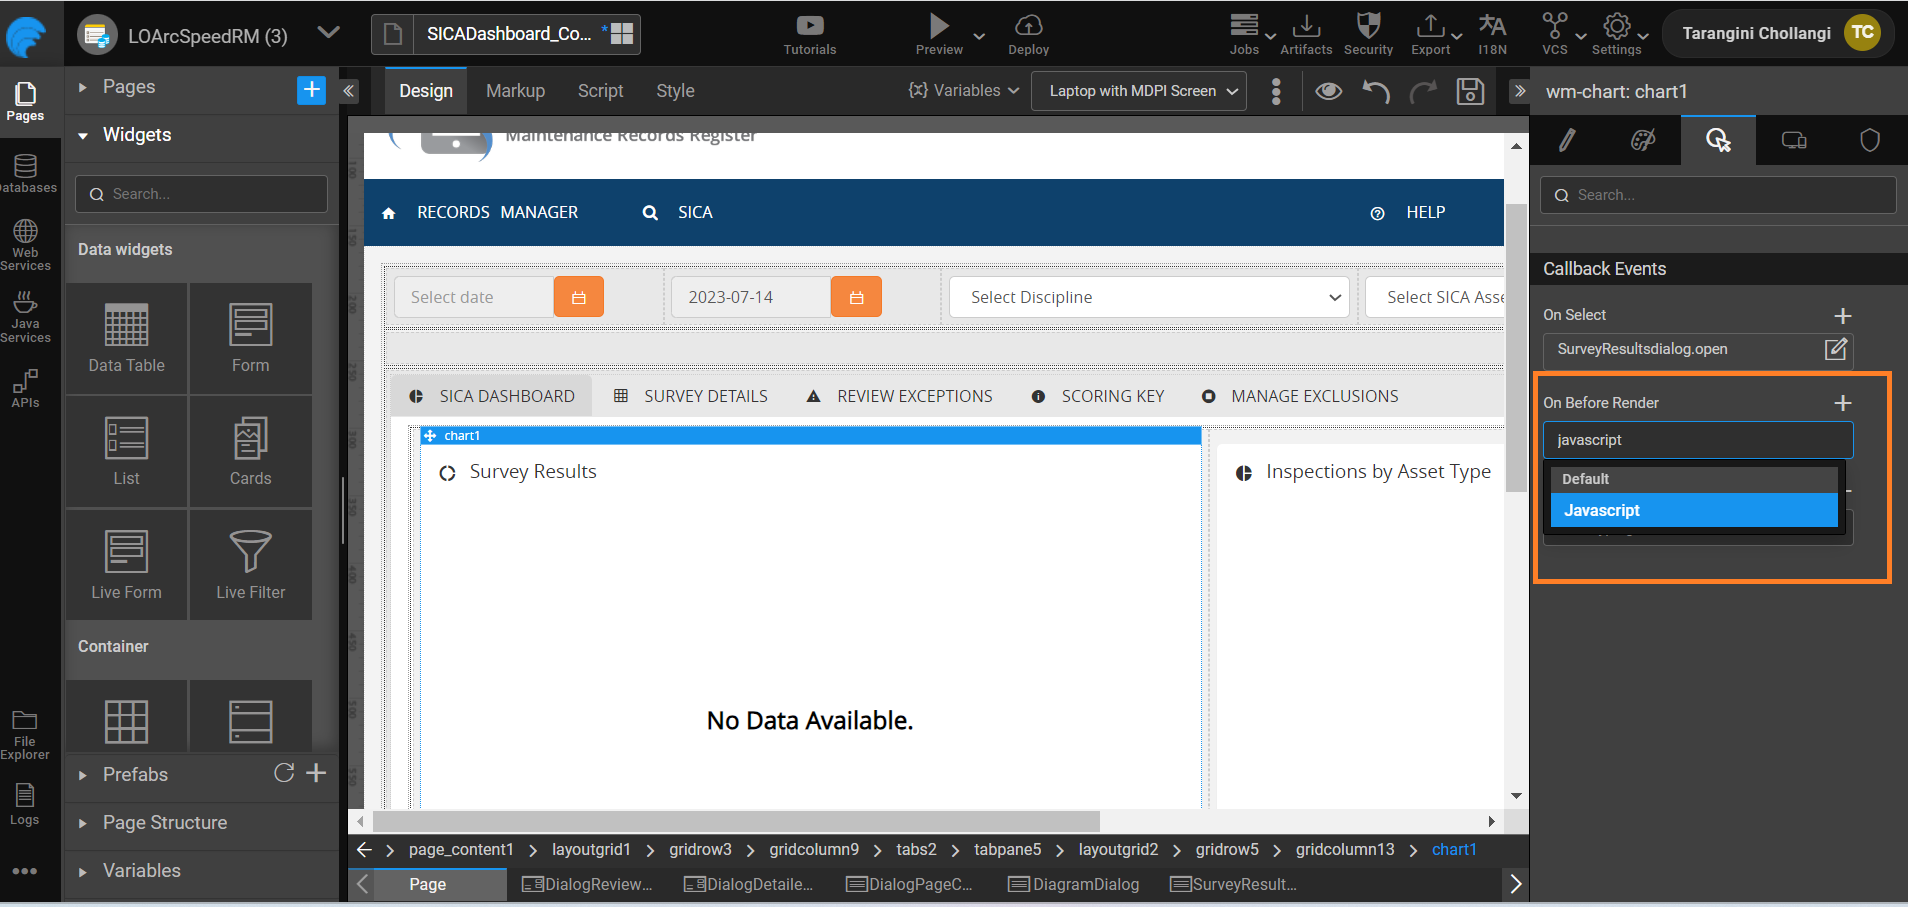Click the widgets Search input field
The image size is (1908, 907).
click(x=202, y=194)
